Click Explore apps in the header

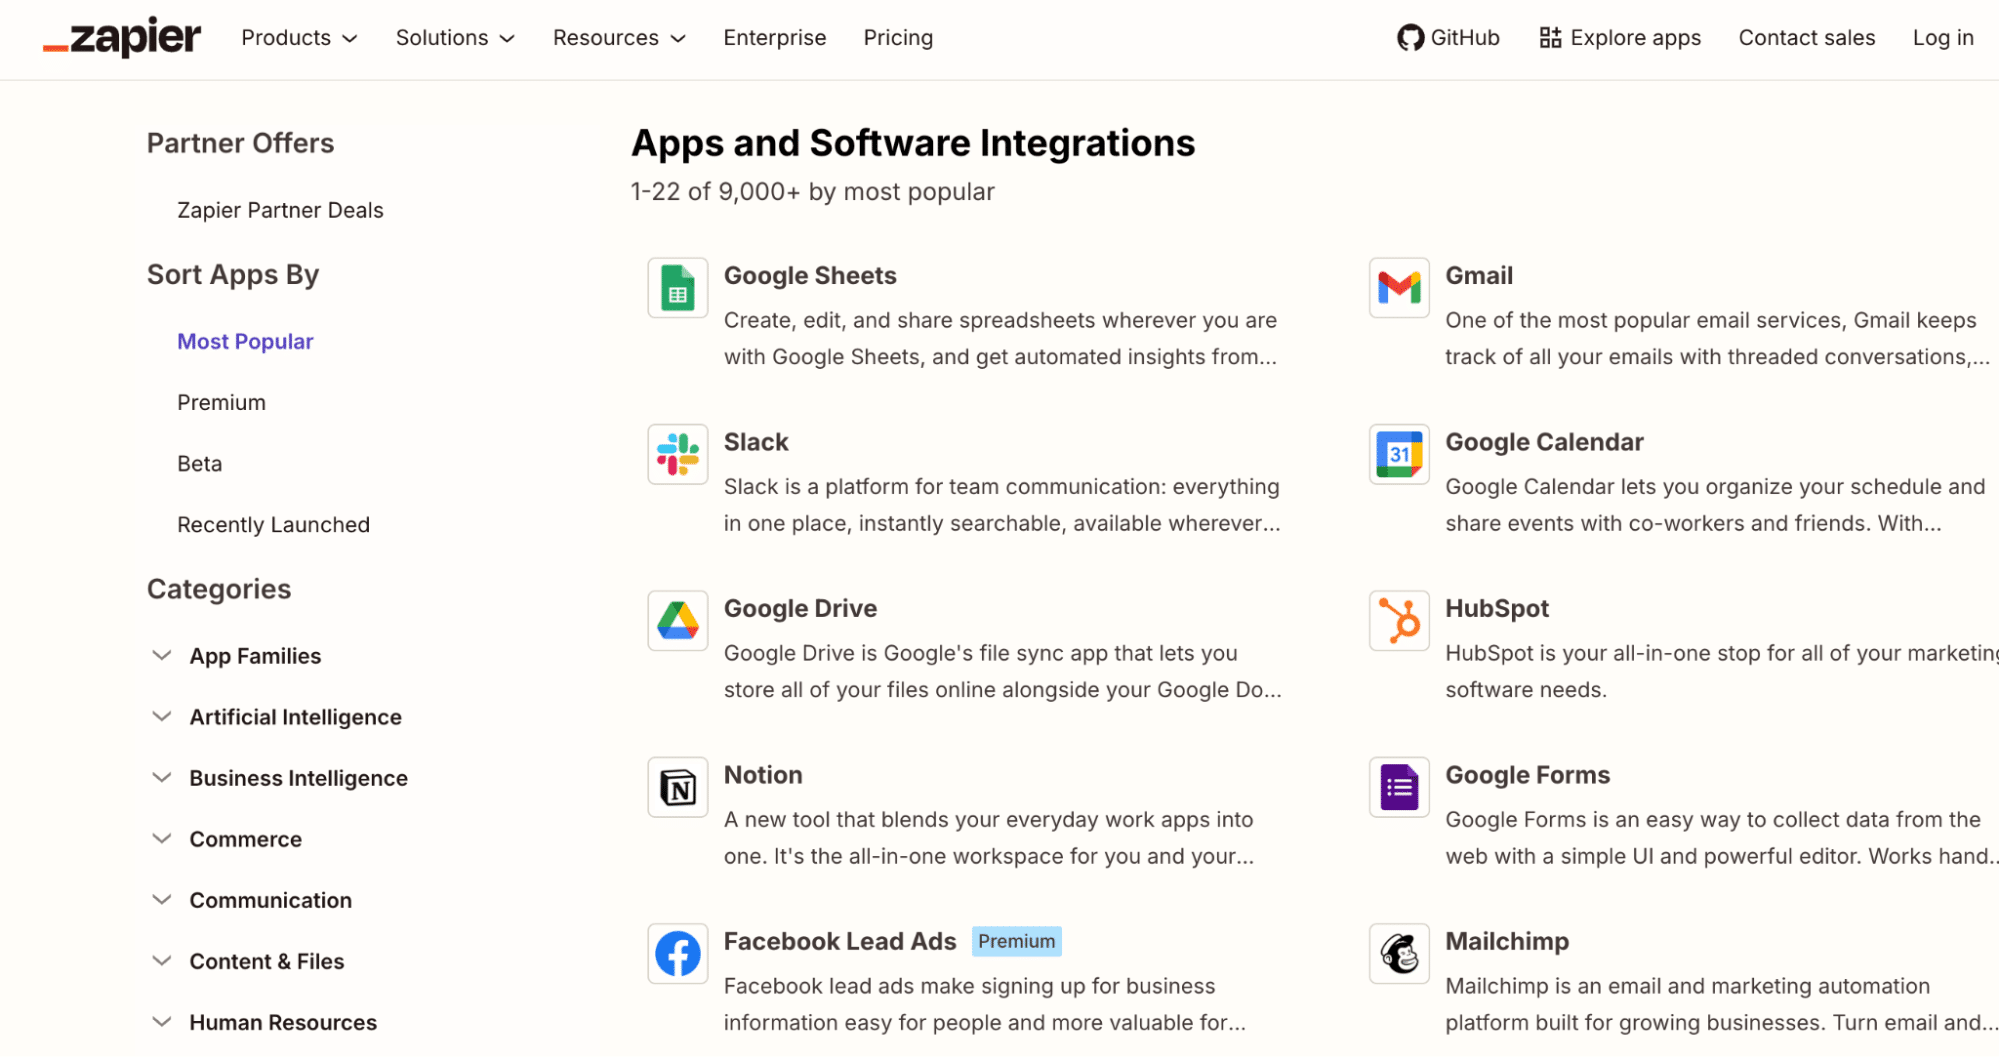pyautogui.click(x=1620, y=38)
